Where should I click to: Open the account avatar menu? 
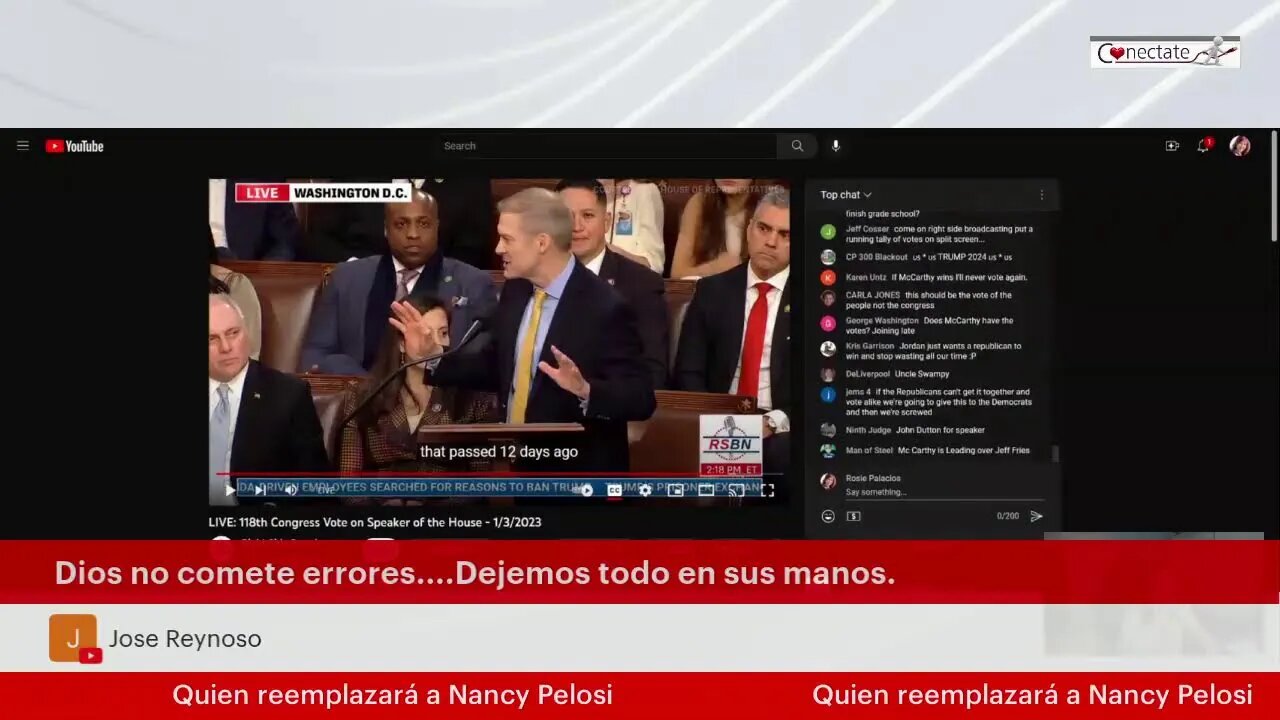[1240, 146]
